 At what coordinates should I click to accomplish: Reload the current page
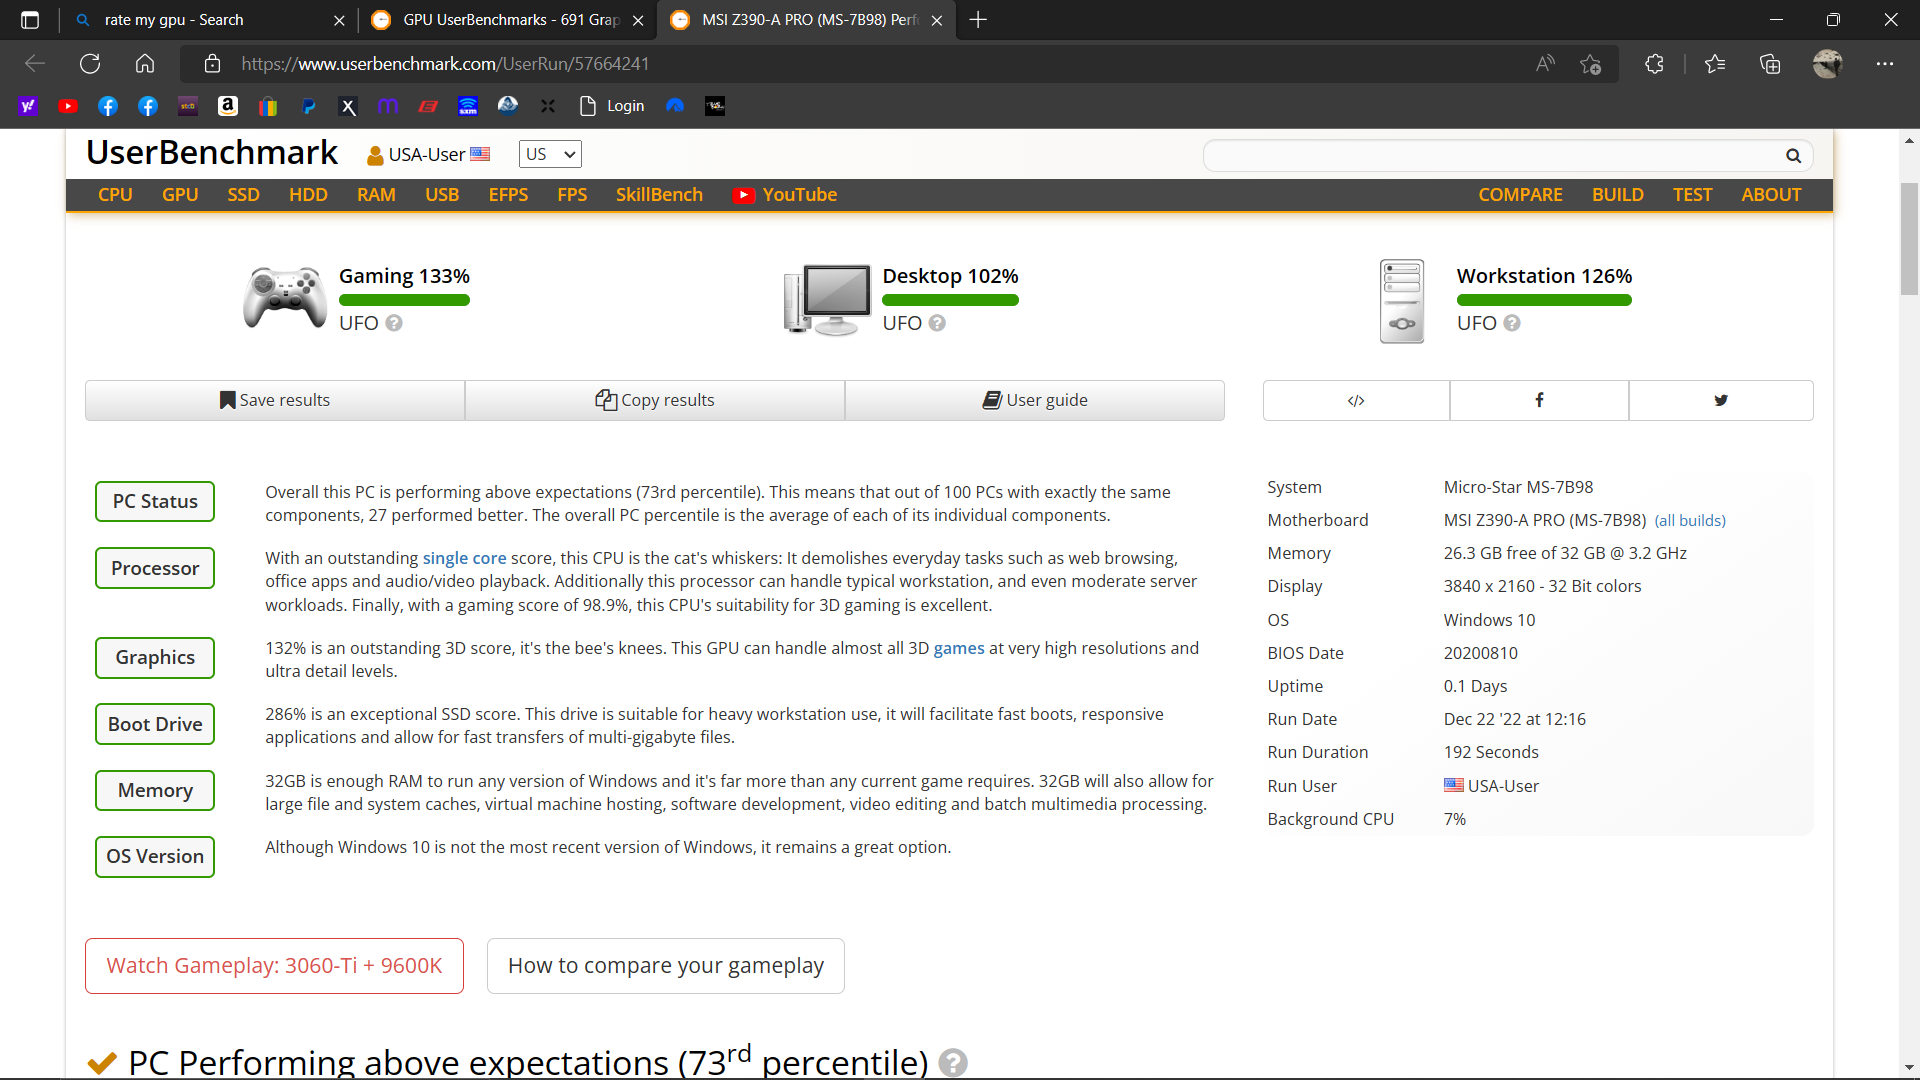pyautogui.click(x=90, y=64)
